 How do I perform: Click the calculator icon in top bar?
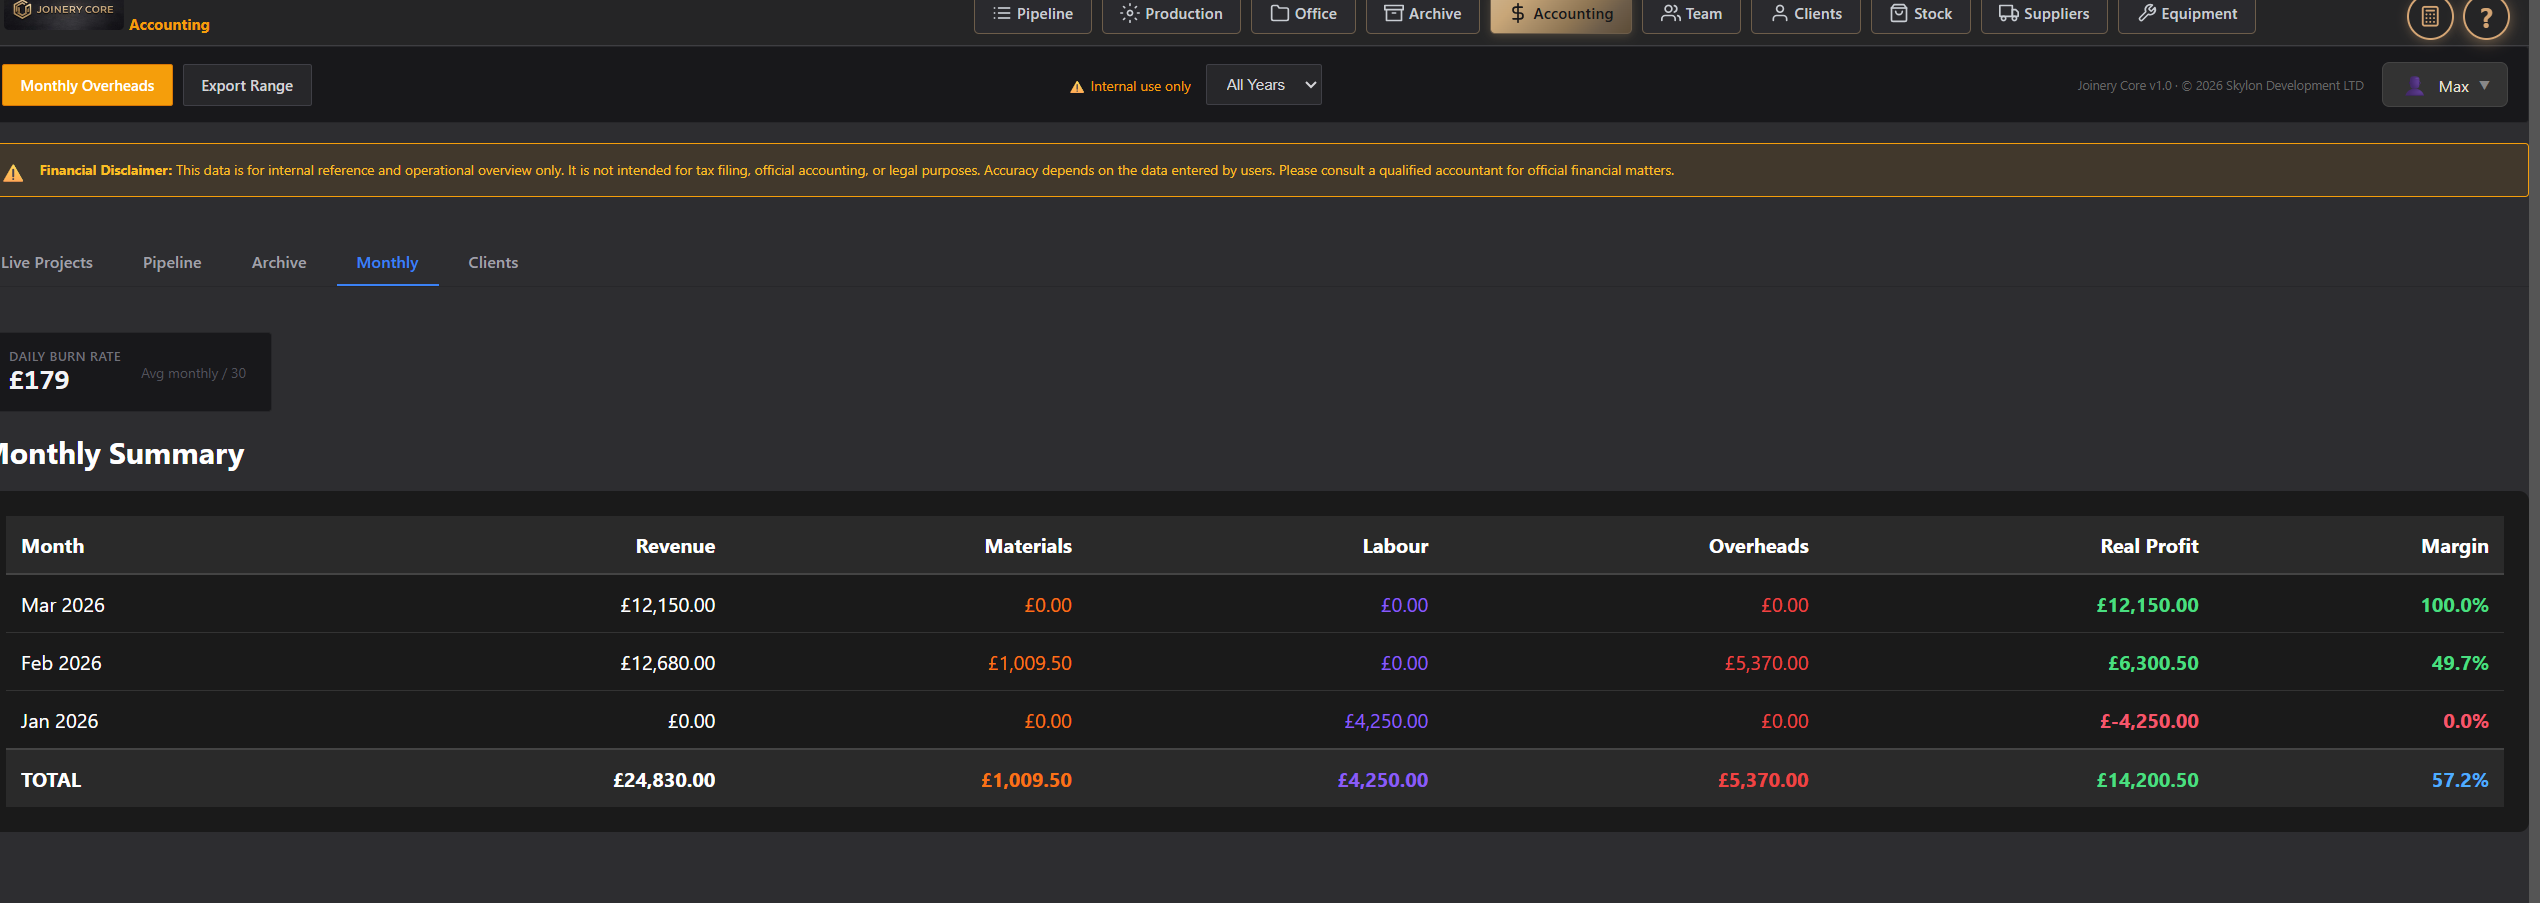2429,17
